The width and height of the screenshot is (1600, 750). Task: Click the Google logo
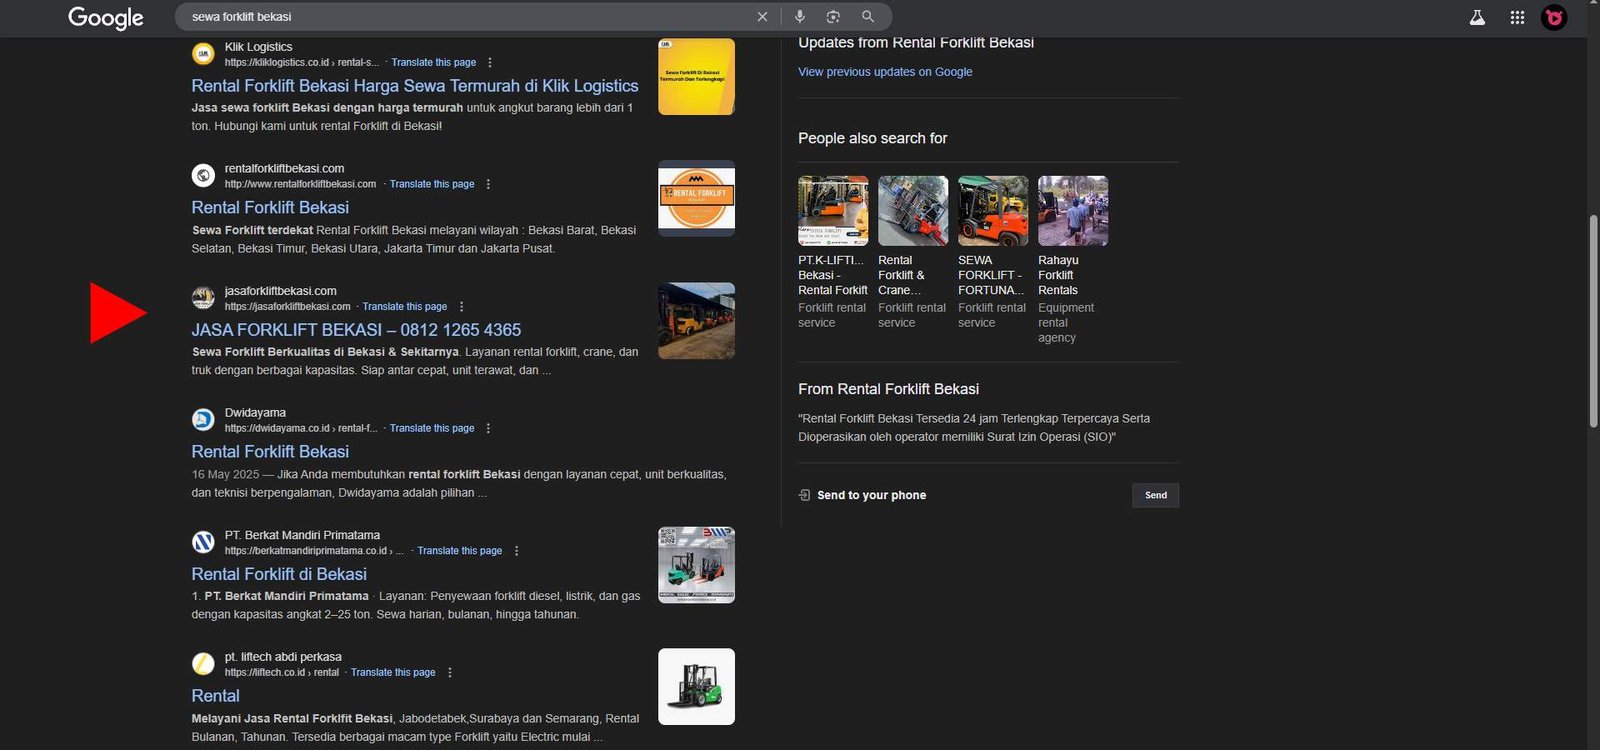[106, 18]
